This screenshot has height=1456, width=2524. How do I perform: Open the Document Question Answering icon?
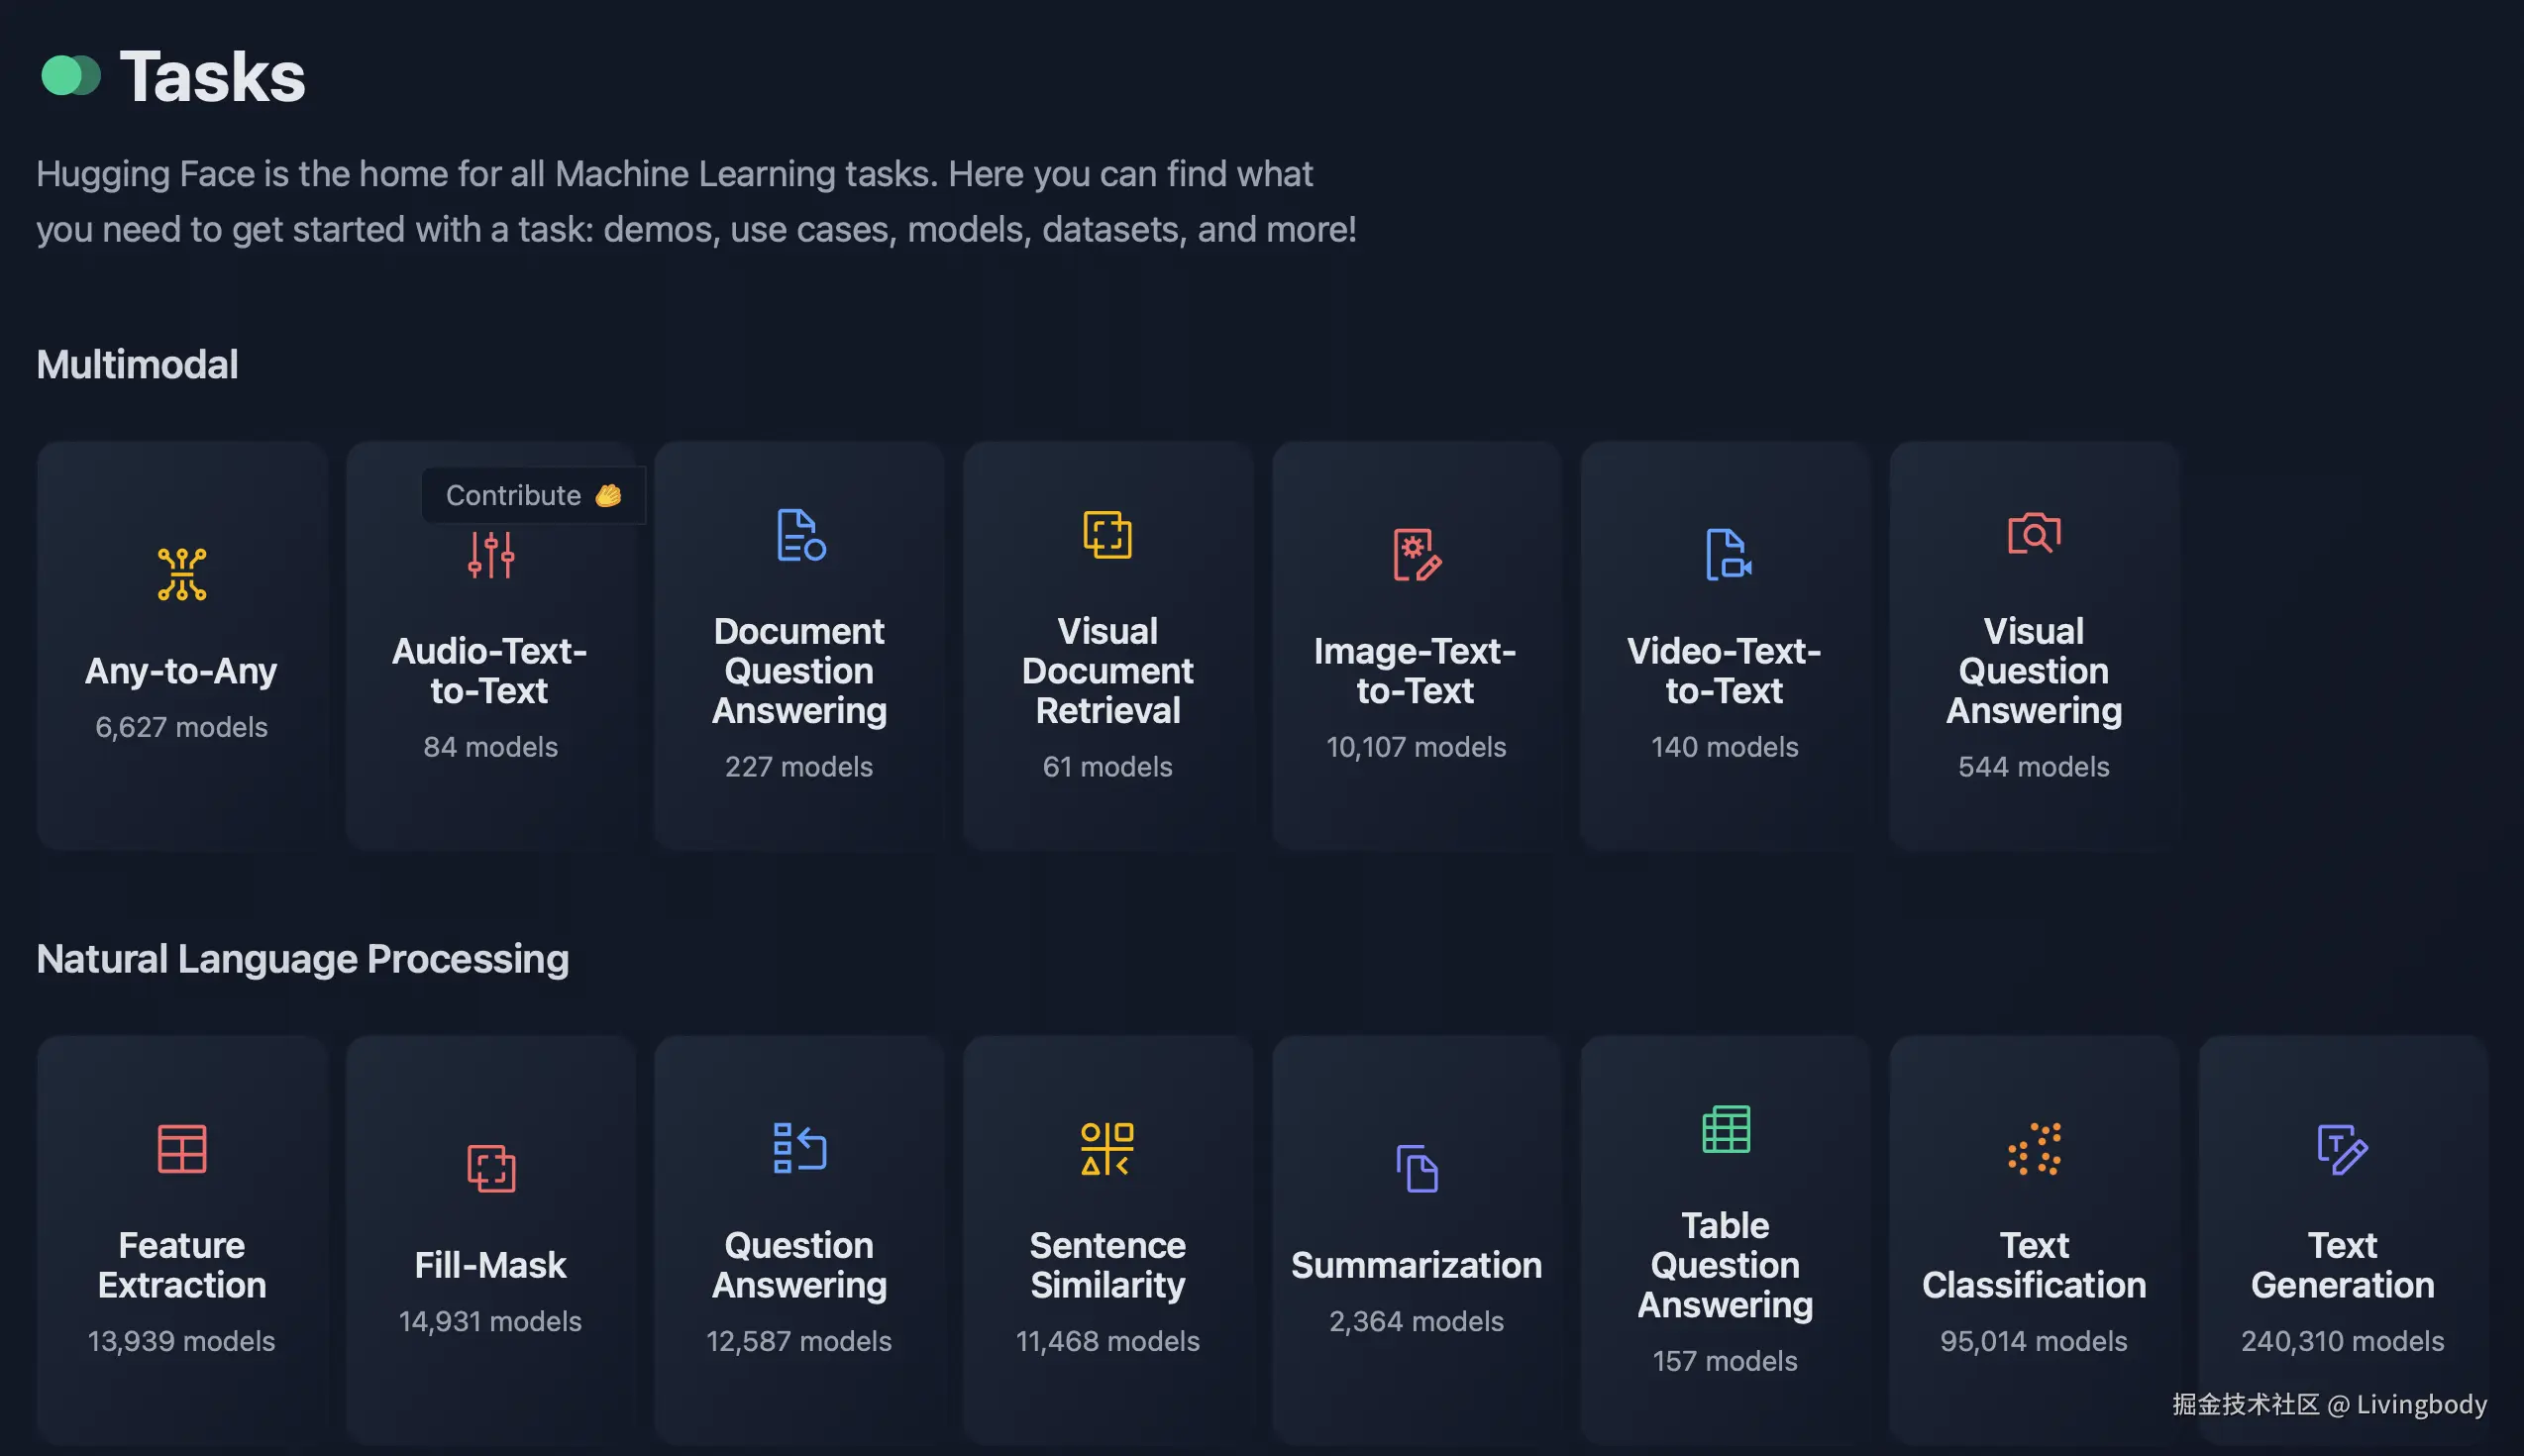tap(800, 535)
